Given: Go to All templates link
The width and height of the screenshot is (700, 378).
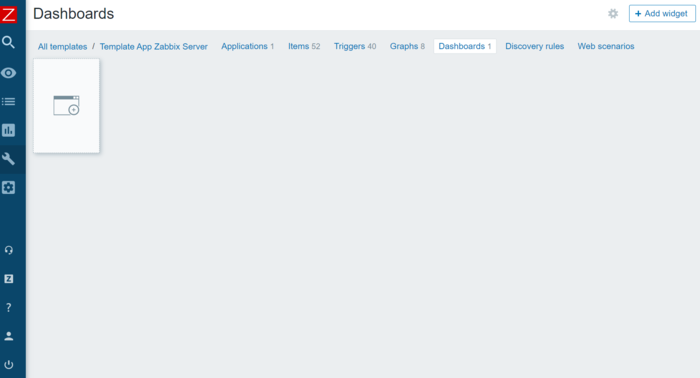Looking at the screenshot, I should [62, 46].
